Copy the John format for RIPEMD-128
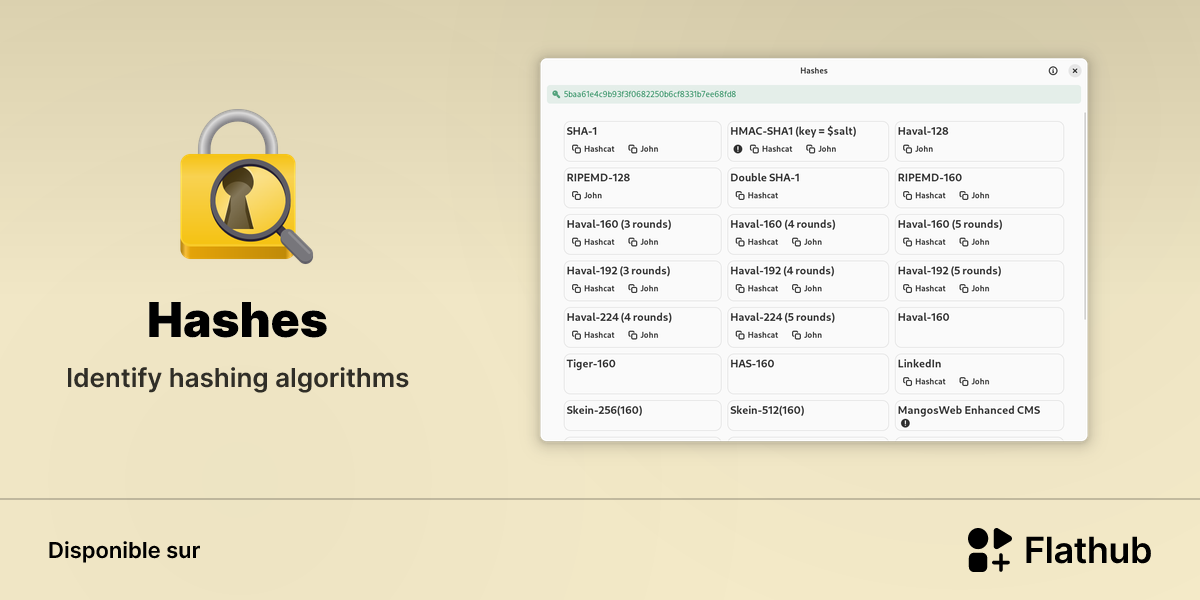This screenshot has height=600, width=1200. click(x=587, y=196)
